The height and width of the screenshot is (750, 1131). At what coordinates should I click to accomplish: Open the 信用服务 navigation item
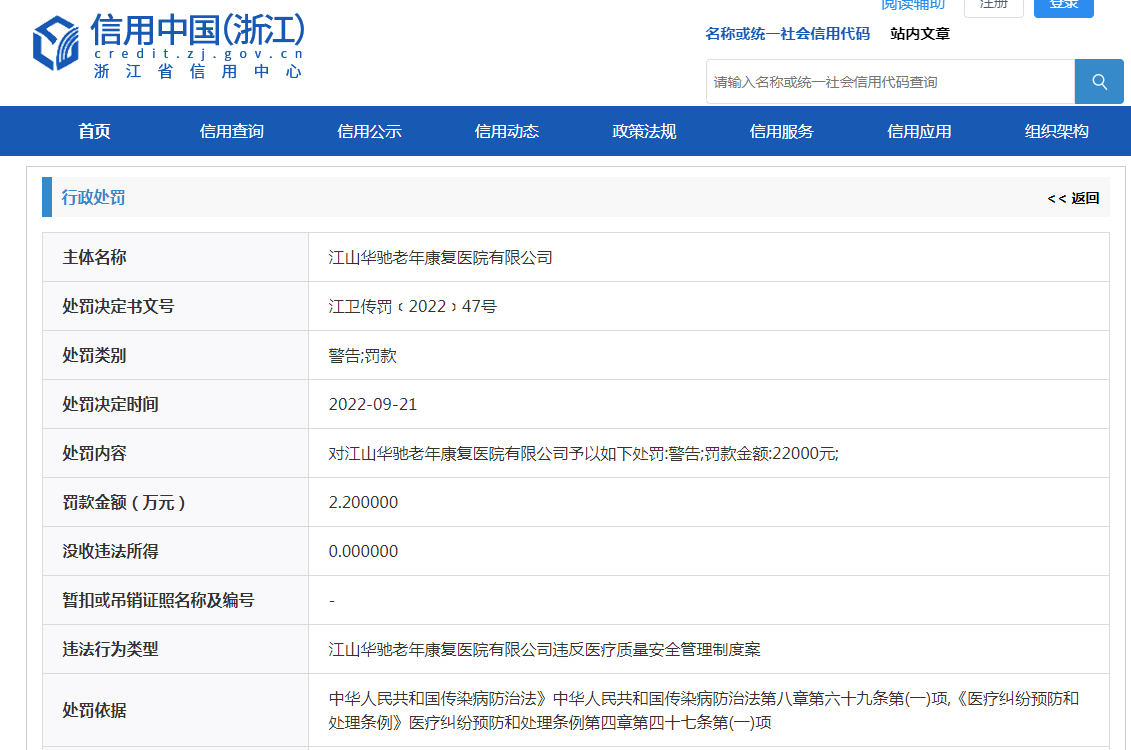[x=782, y=131]
